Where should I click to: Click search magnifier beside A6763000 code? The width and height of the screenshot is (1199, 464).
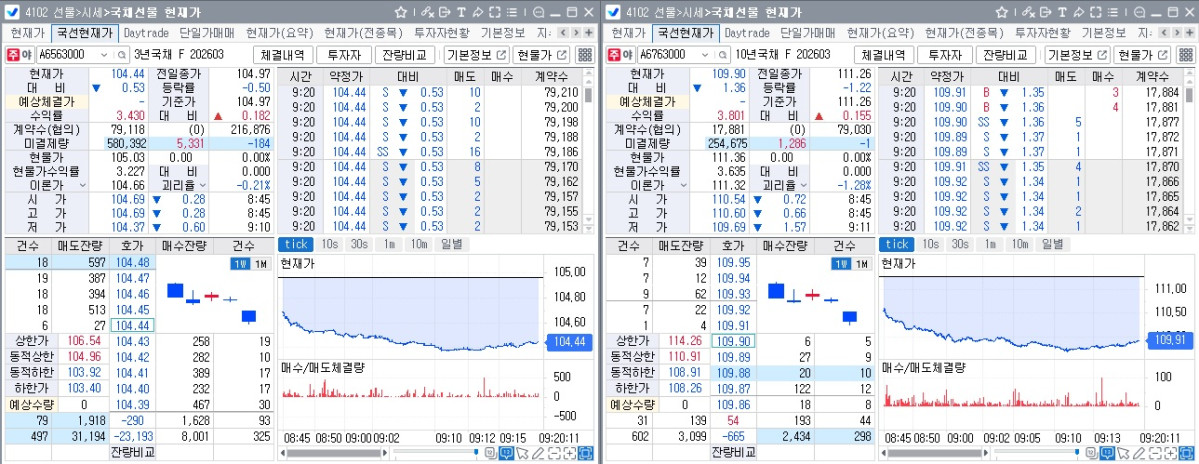(722, 55)
